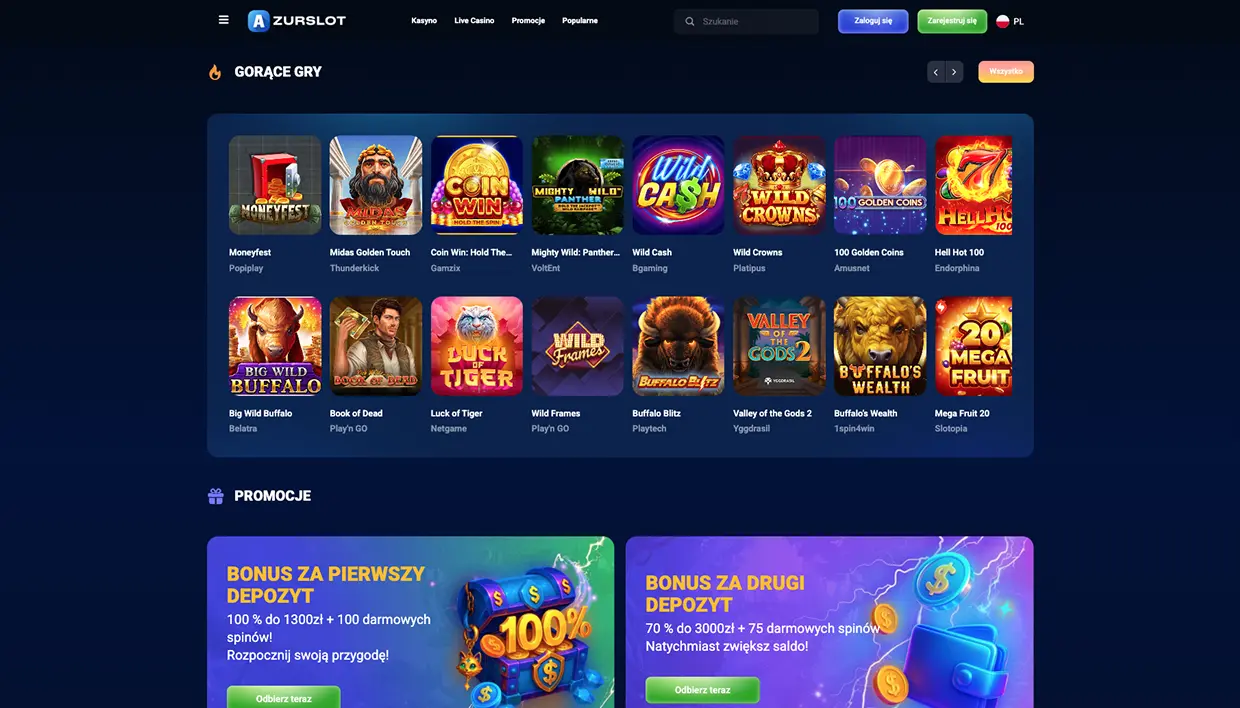Open the hamburger menu icon
Screen dimensions: 1240x708
(x=223, y=20)
